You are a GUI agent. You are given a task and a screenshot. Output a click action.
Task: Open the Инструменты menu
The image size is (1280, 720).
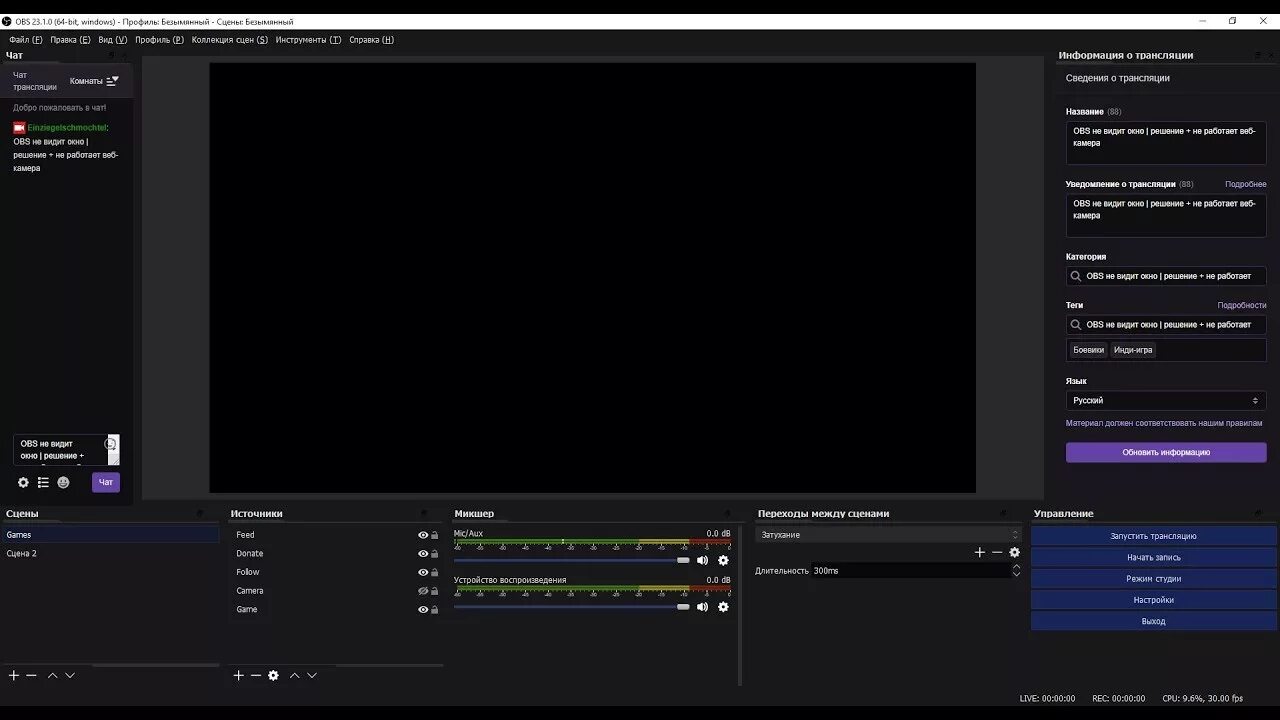tap(308, 40)
